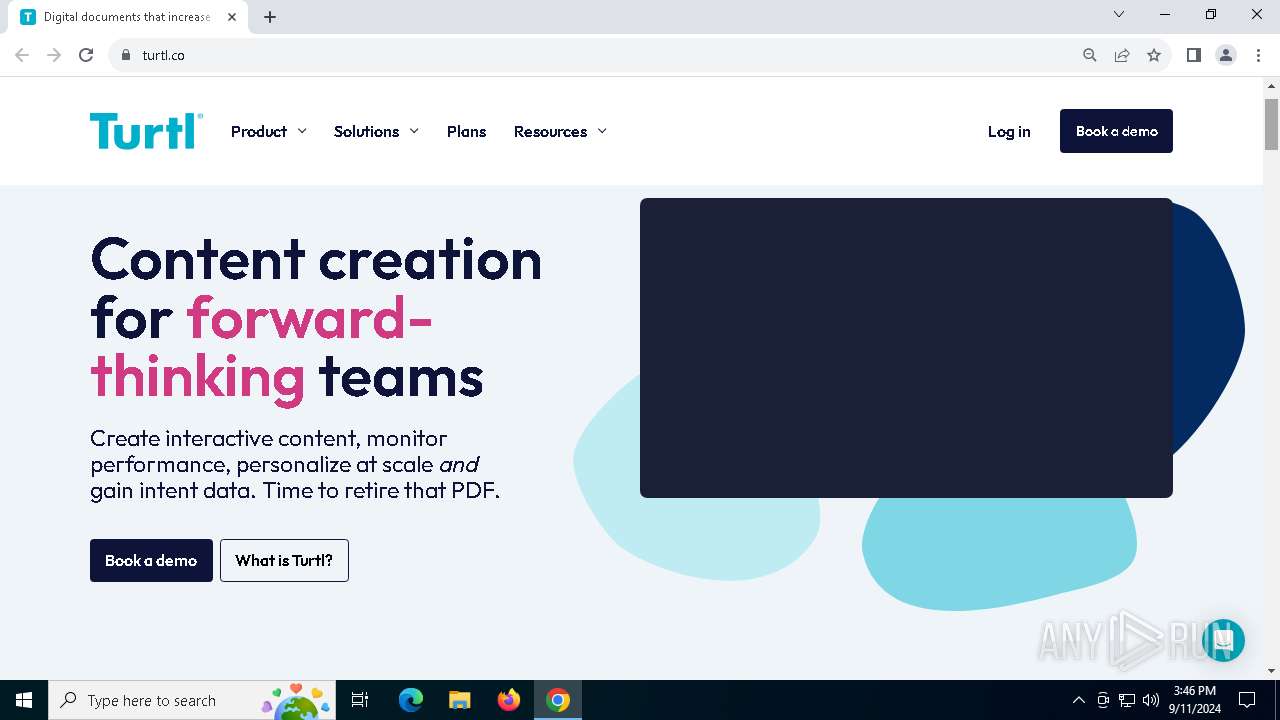Bookmark this page with the star icon
Image resolution: width=1280 pixels, height=720 pixels.
pyautogui.click(x=1154, y=55)
